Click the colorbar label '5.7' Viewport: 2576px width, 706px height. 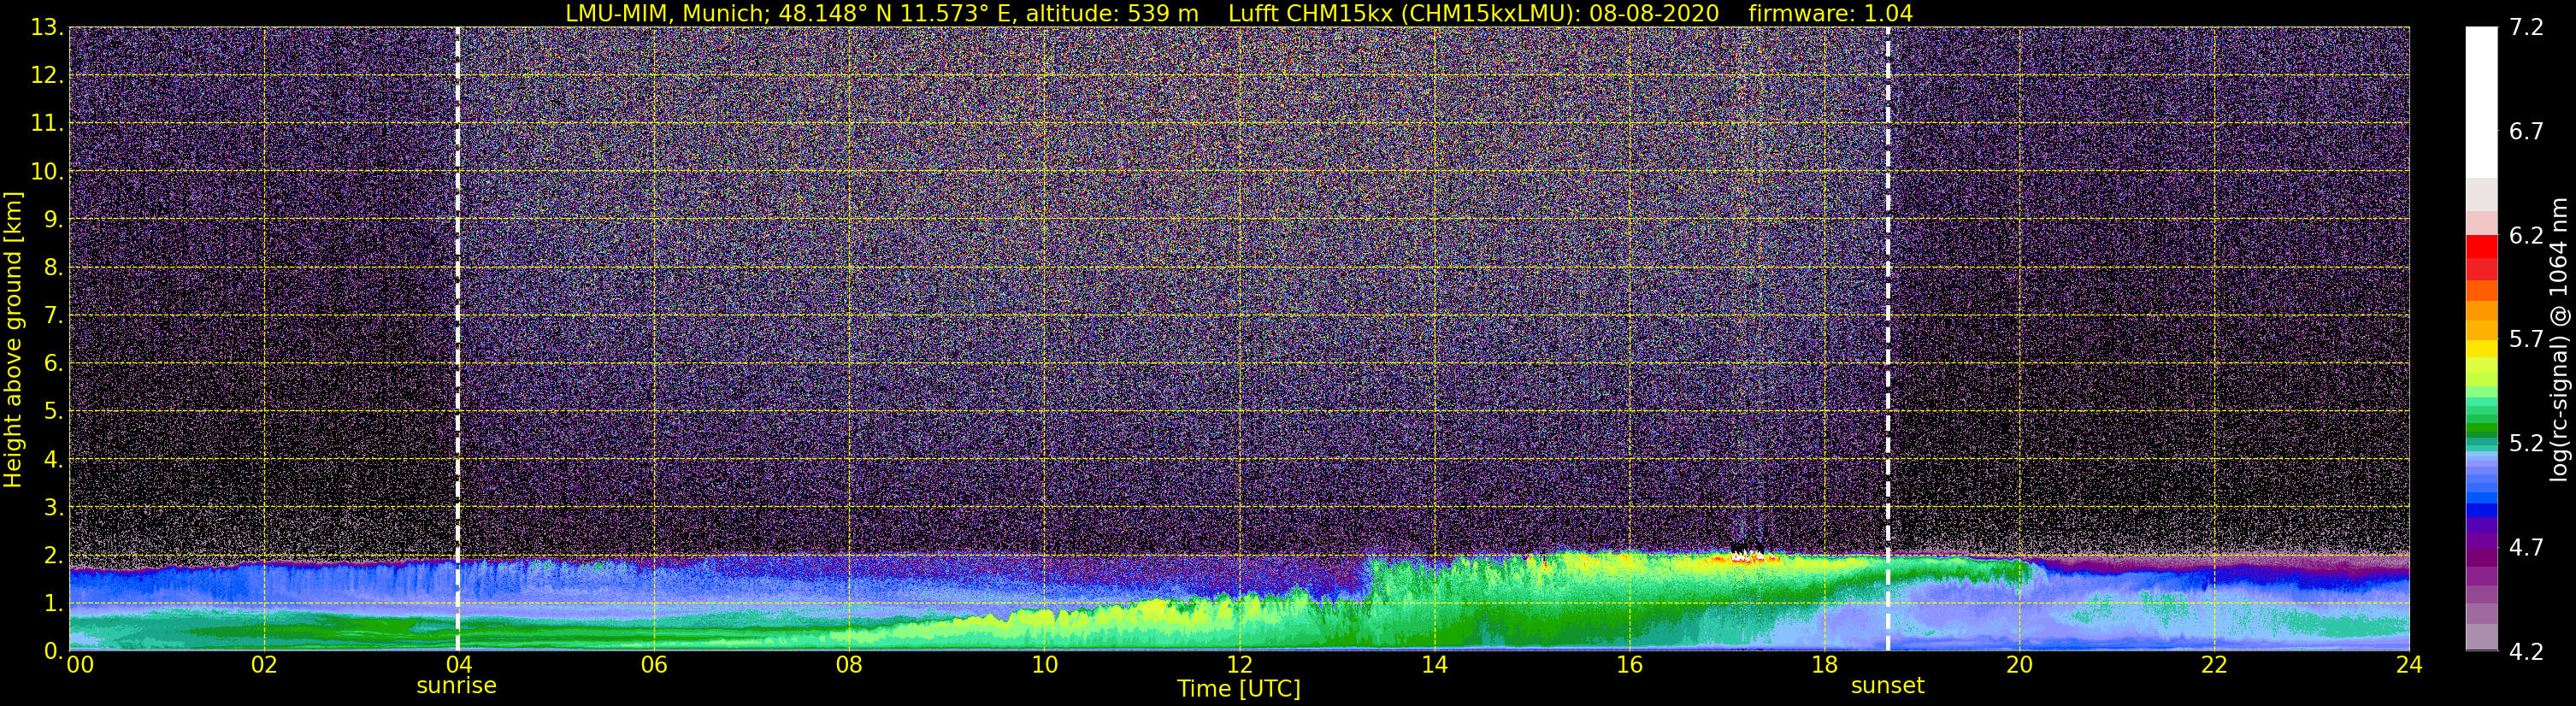(2526, 339)
